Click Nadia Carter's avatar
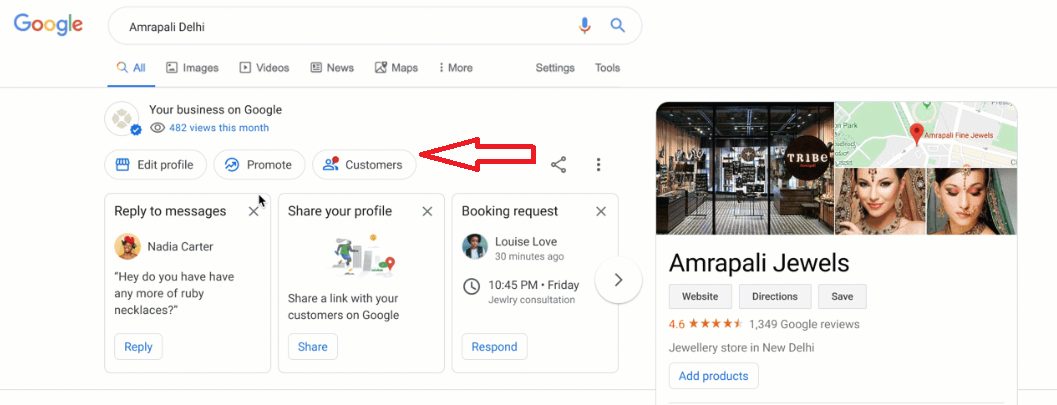This screenshot has width=1057, height=405. click(127, 247)
